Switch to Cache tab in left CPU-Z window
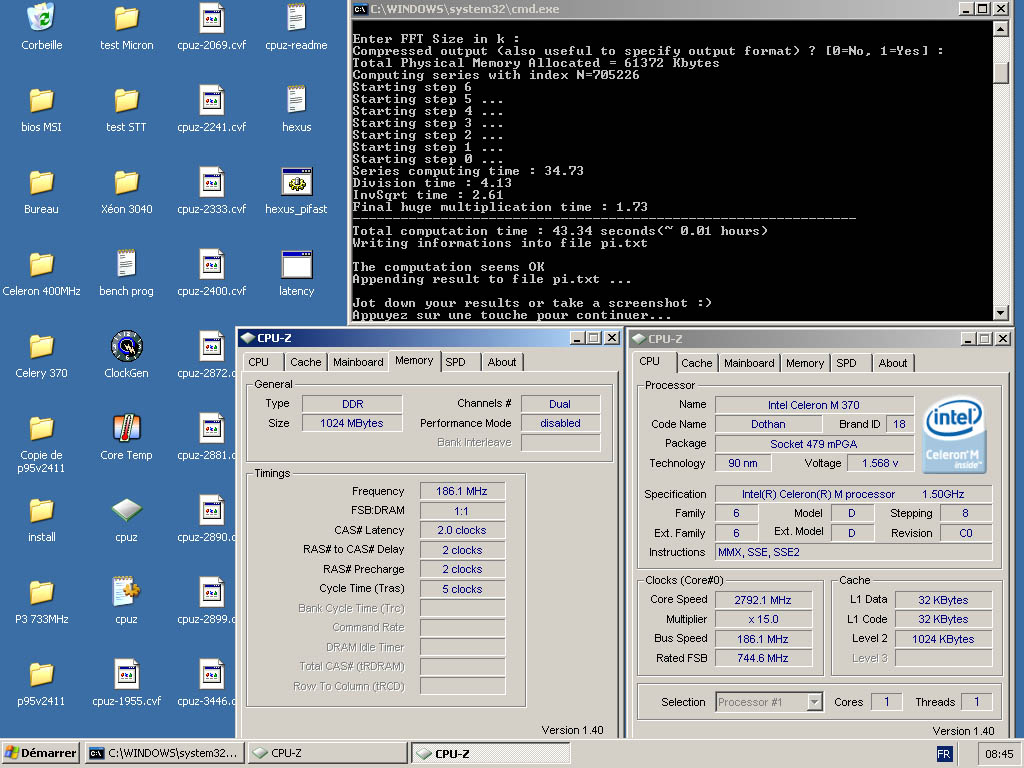Screen dimensions: 1024x768 pos(306,362)
